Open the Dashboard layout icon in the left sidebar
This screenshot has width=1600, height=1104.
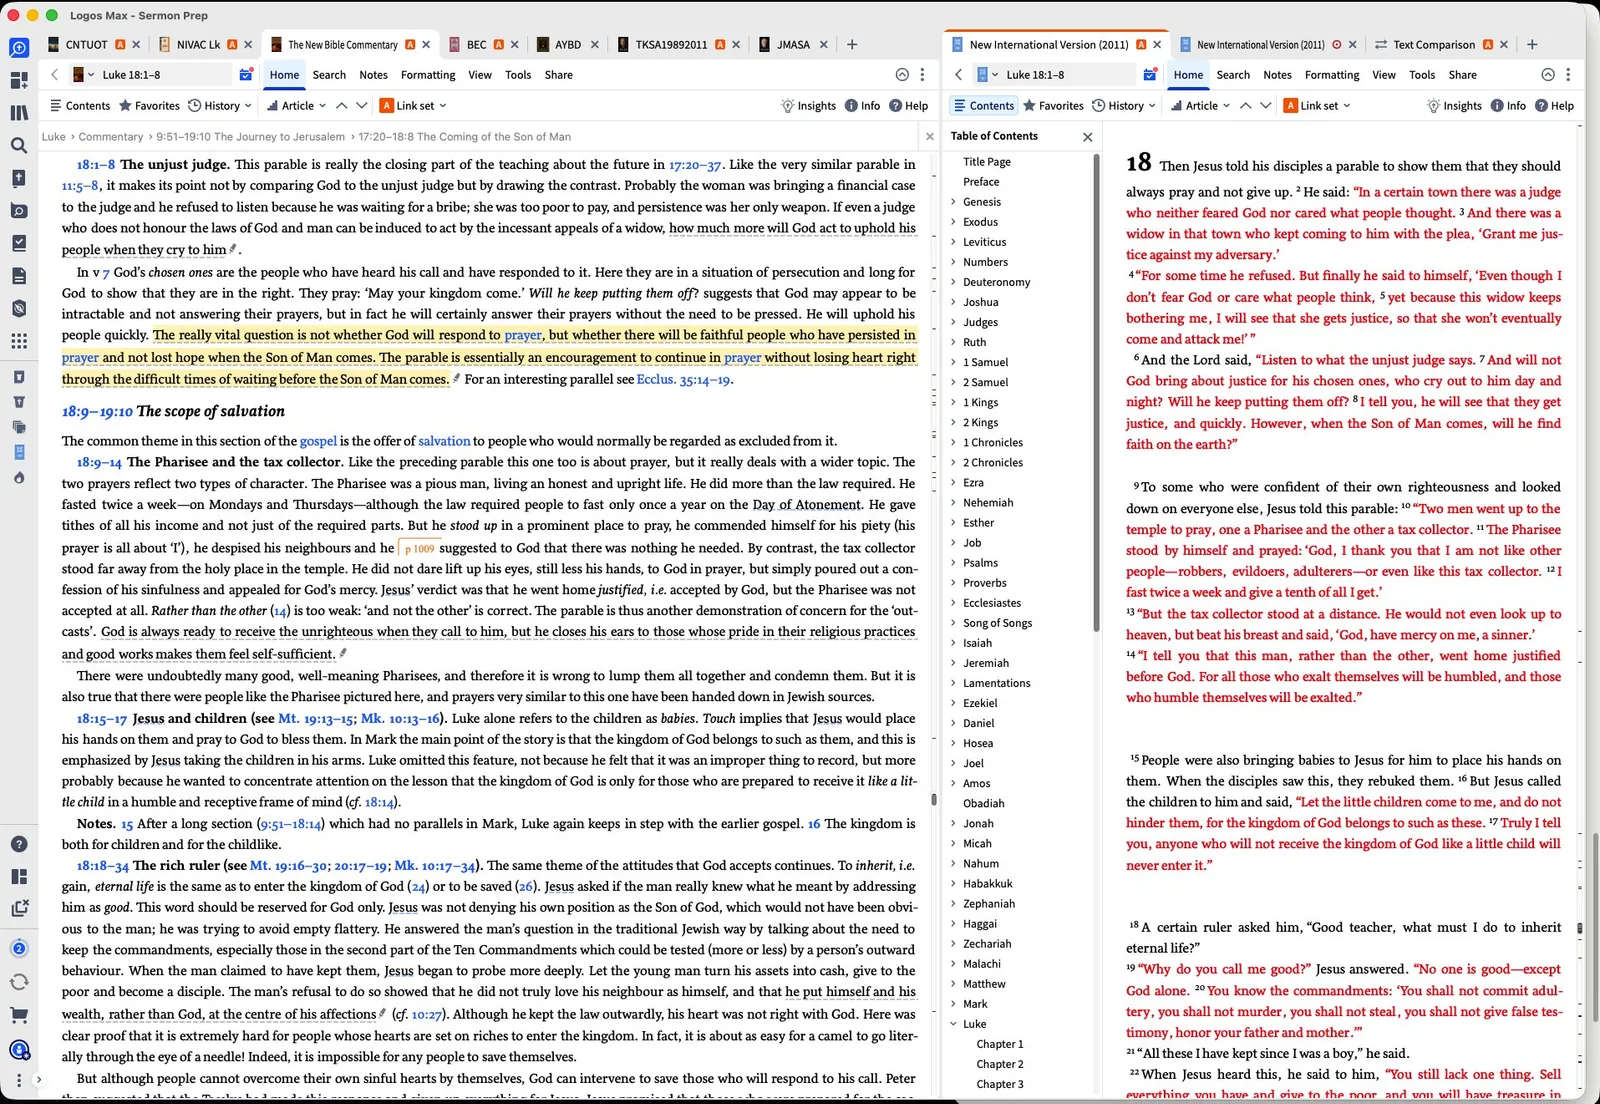[19, 80]
